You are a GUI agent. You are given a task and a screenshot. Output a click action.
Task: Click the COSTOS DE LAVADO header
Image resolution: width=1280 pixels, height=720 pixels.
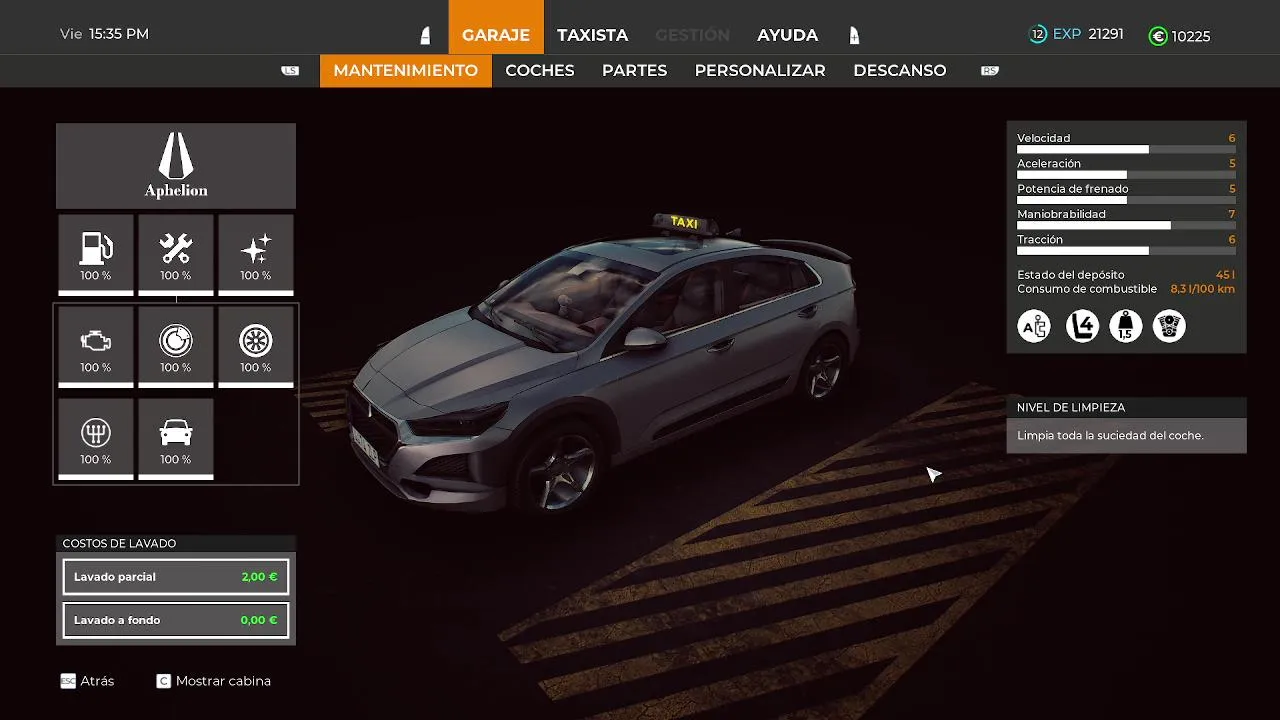coord(176,543)
